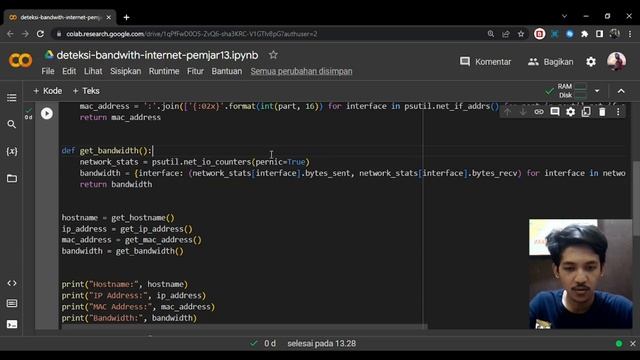This screenshot has height=360, width=640.
Task: Open cell editor settings gear
Action: 571,111
